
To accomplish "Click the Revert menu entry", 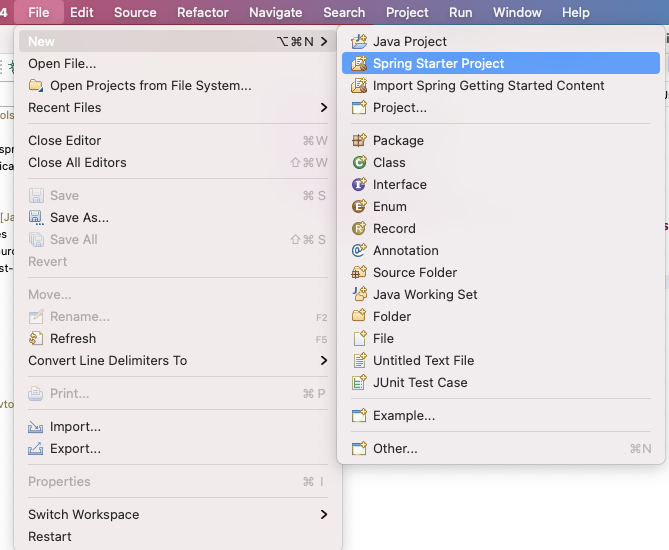I will click(177, 262).
